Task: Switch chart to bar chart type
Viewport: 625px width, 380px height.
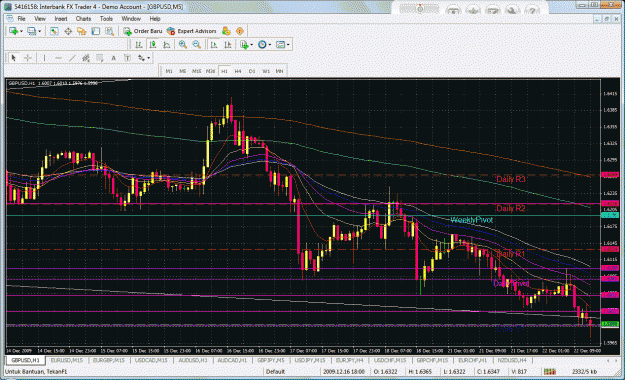Action: point(139,45)
